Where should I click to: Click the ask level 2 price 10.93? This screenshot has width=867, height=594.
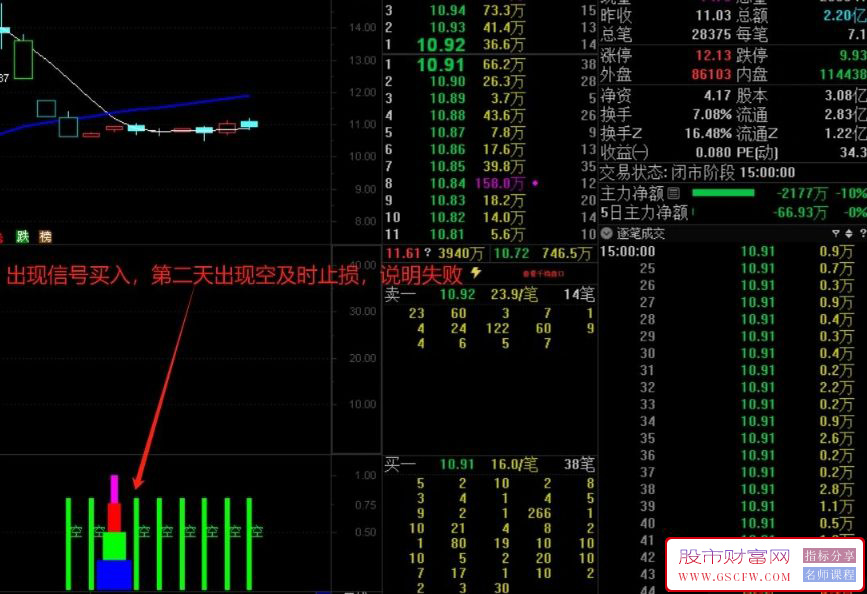447,27
